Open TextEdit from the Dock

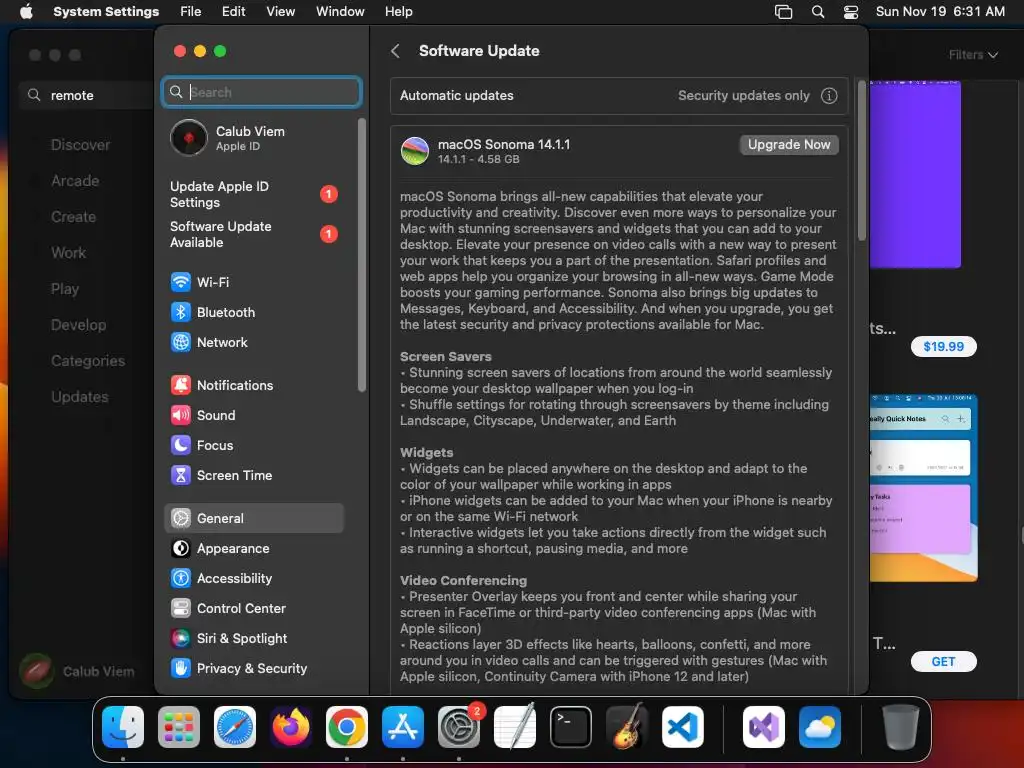click(515, 727)
